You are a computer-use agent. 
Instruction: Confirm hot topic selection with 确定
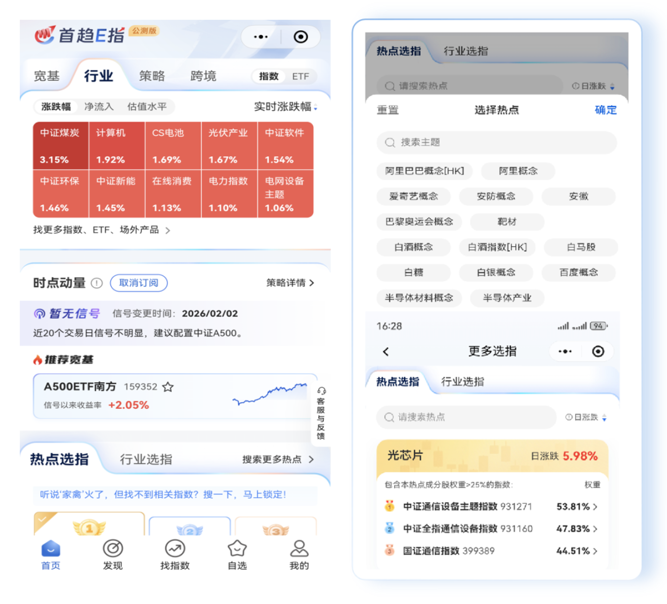pos(605,110)
